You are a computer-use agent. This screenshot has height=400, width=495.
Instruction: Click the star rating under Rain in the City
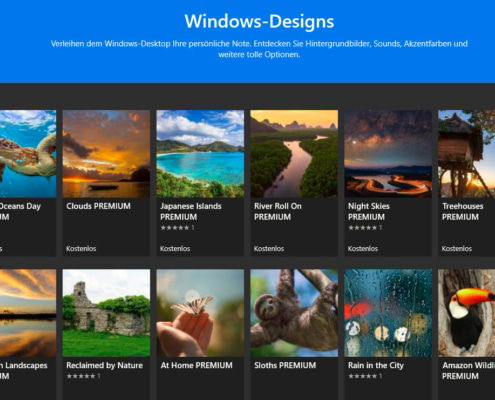tap(365, 376)
